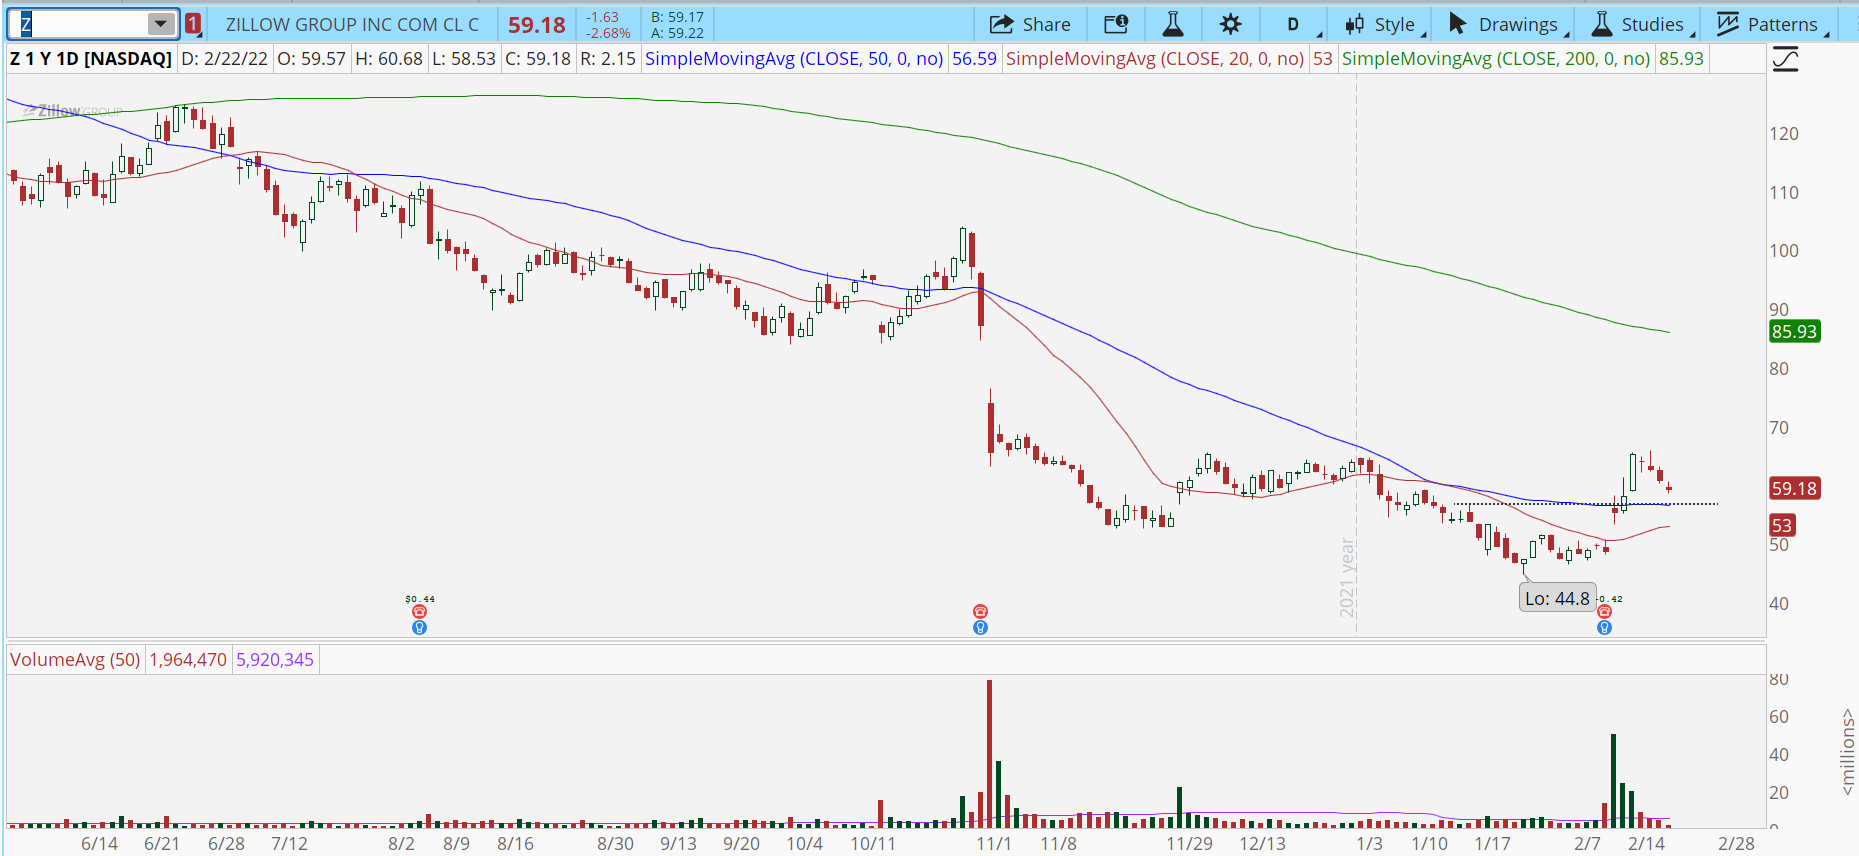The image size is (1859, 856).
Task: Click the <millions> volume axis label
Action: coord(1848,752)
